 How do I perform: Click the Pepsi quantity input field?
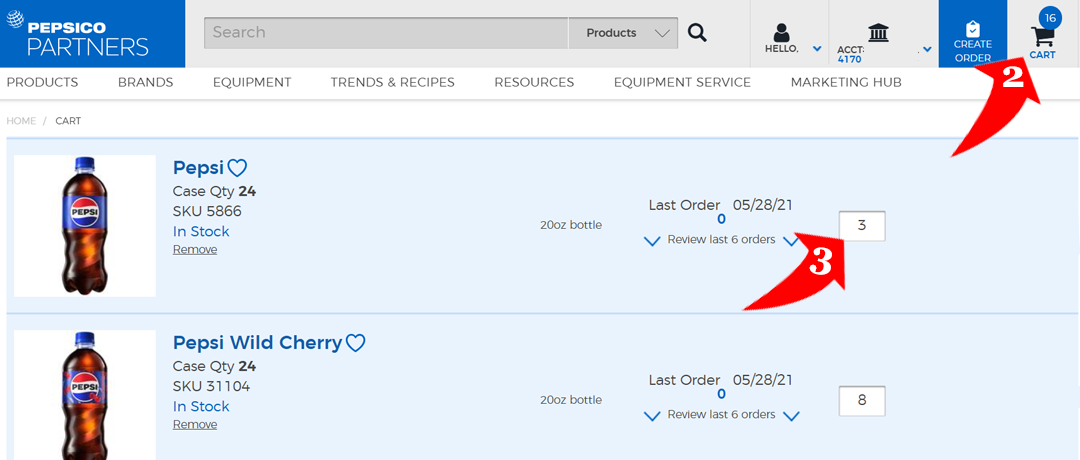coord(862,226)
